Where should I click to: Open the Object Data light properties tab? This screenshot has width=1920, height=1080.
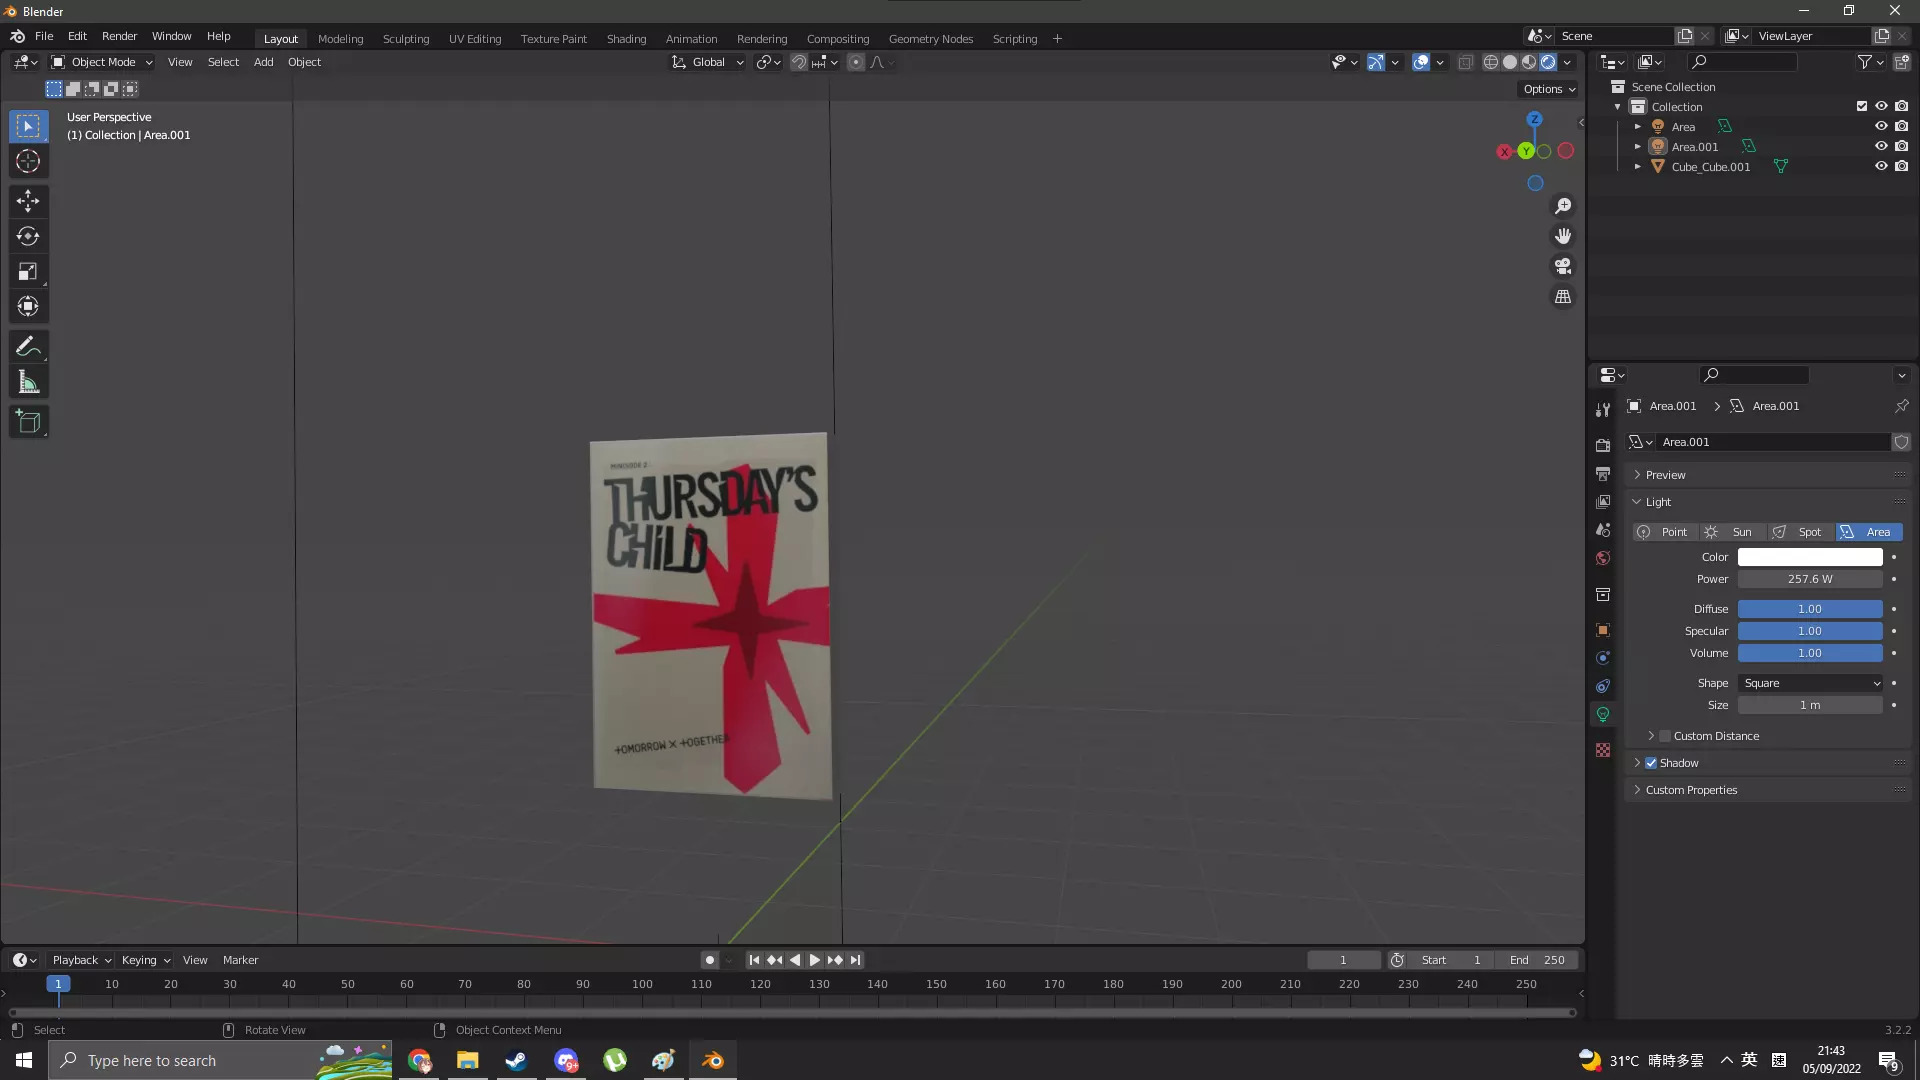click(x=1603, y=714)
